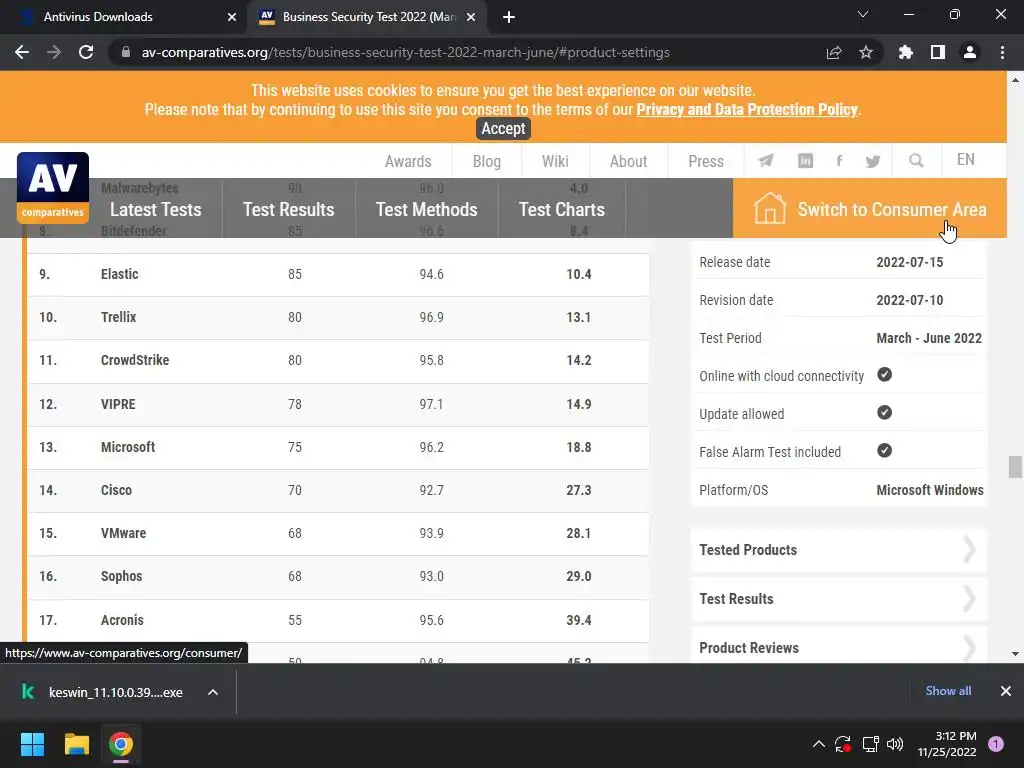1024x768 pixels.
Task: Open the Blog link
Action: (487, 161)
